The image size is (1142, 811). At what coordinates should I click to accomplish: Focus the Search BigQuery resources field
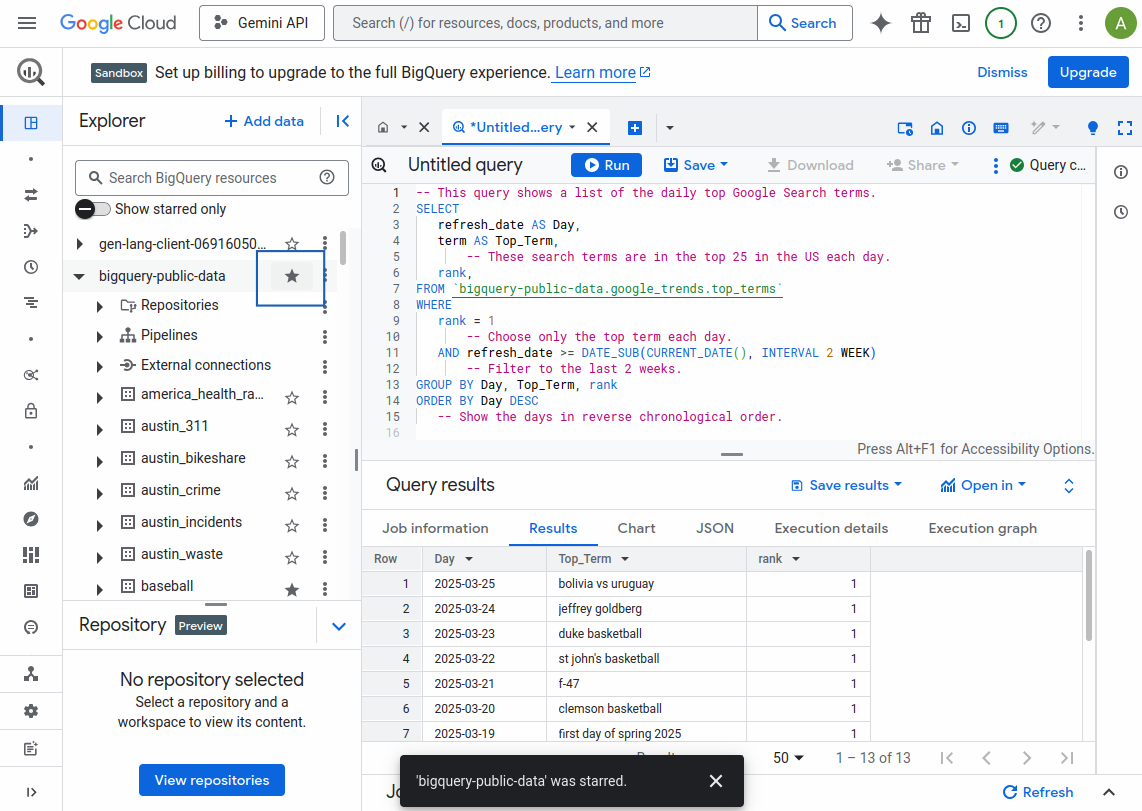[x=211, y=178]
